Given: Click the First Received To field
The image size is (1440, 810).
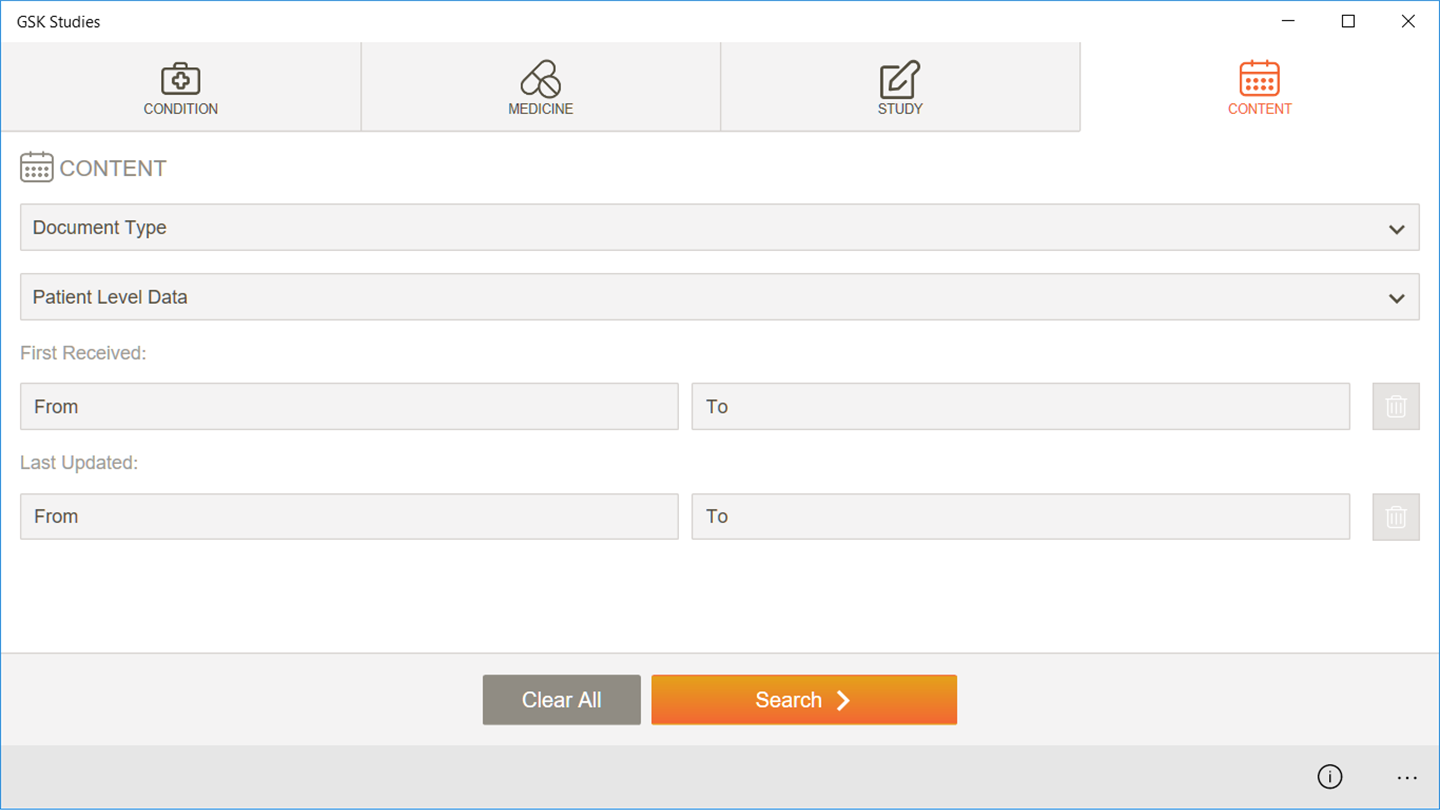Looking at the screenshot, I should coord(1020,406).
